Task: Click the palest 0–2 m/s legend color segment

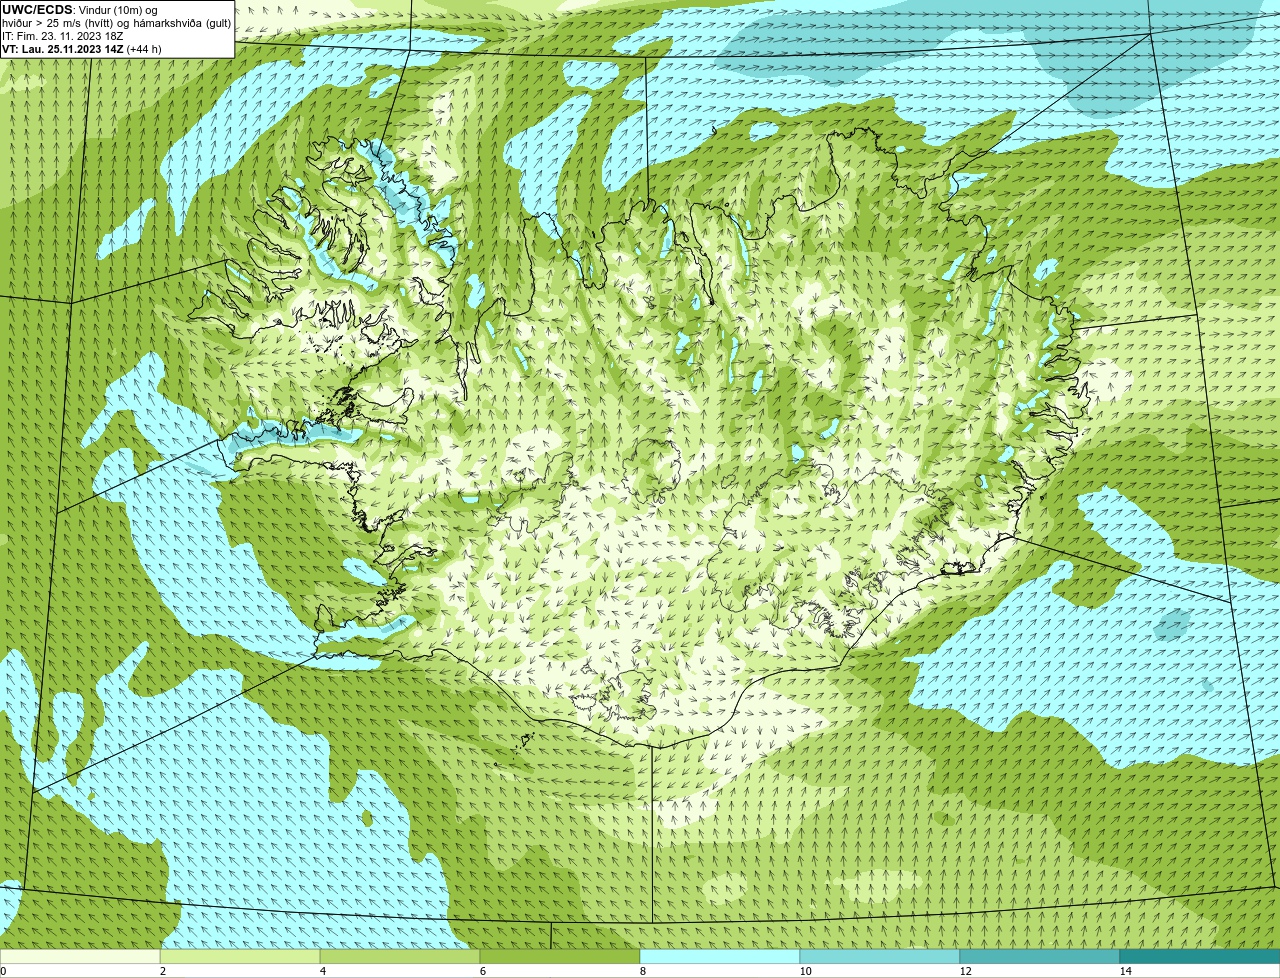Action: click(80, 956)
